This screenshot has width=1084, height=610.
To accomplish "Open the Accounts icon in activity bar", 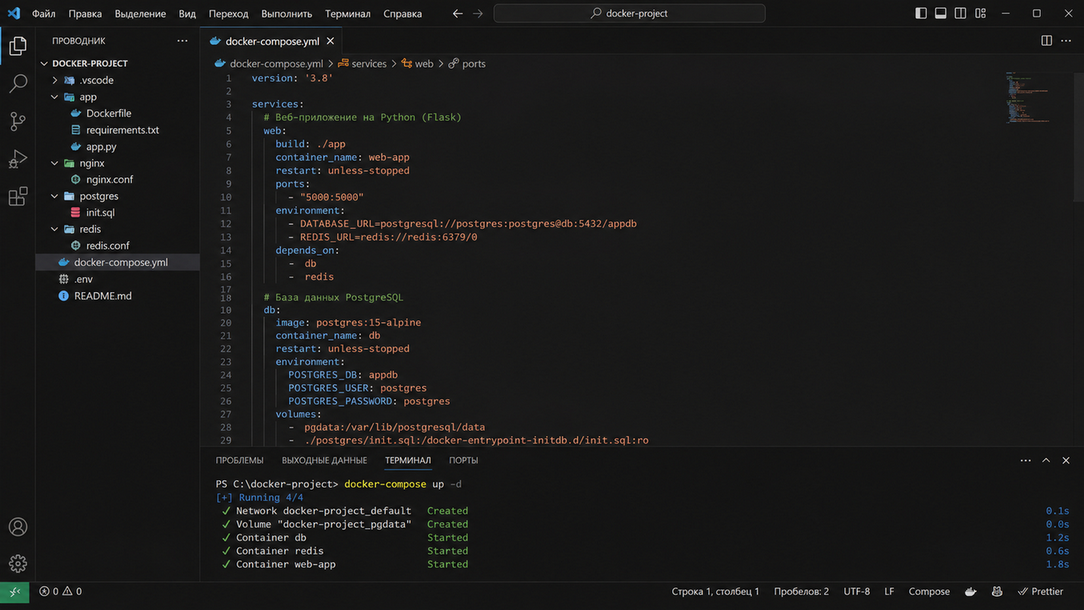I will click(18, 527).
